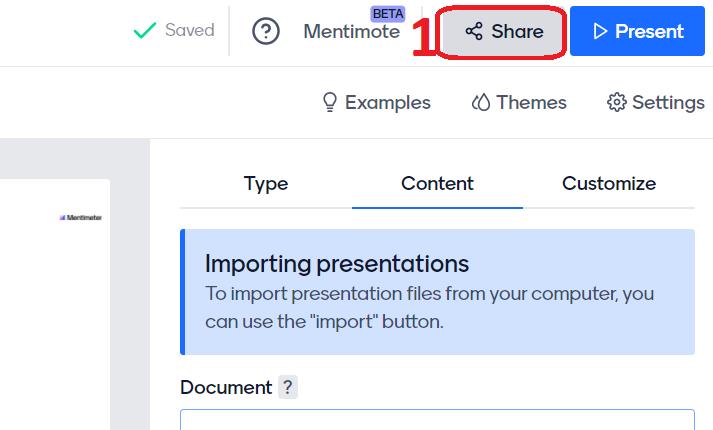Viewport: 713px width, 430px height.
Task: Click the Share button text
Action: coord(517,31)
